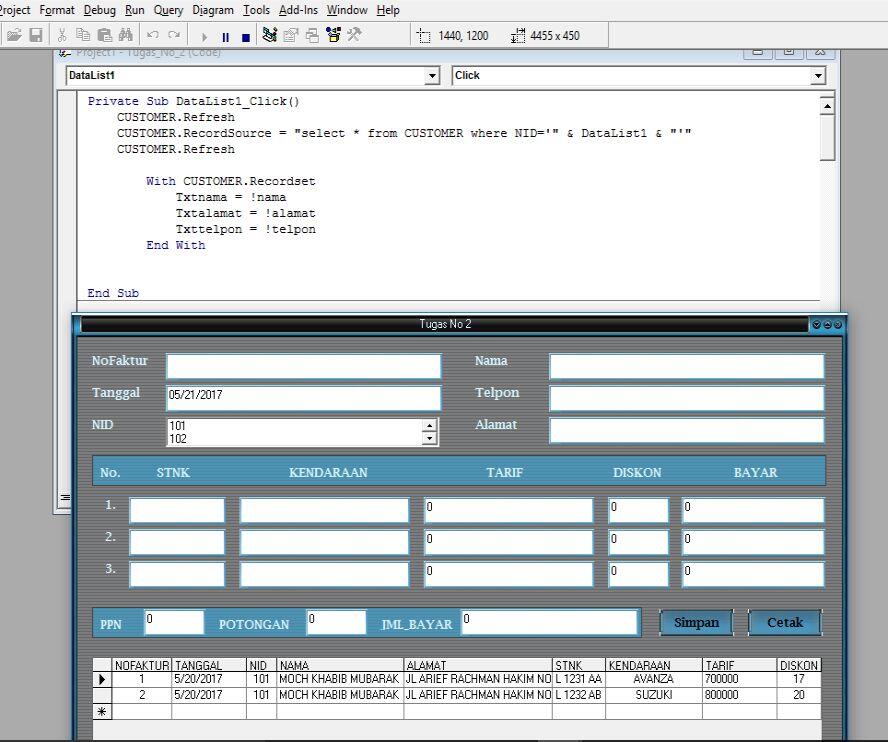
Task: Click the NID list scroll-up arrow
Action: pos(430,425)
